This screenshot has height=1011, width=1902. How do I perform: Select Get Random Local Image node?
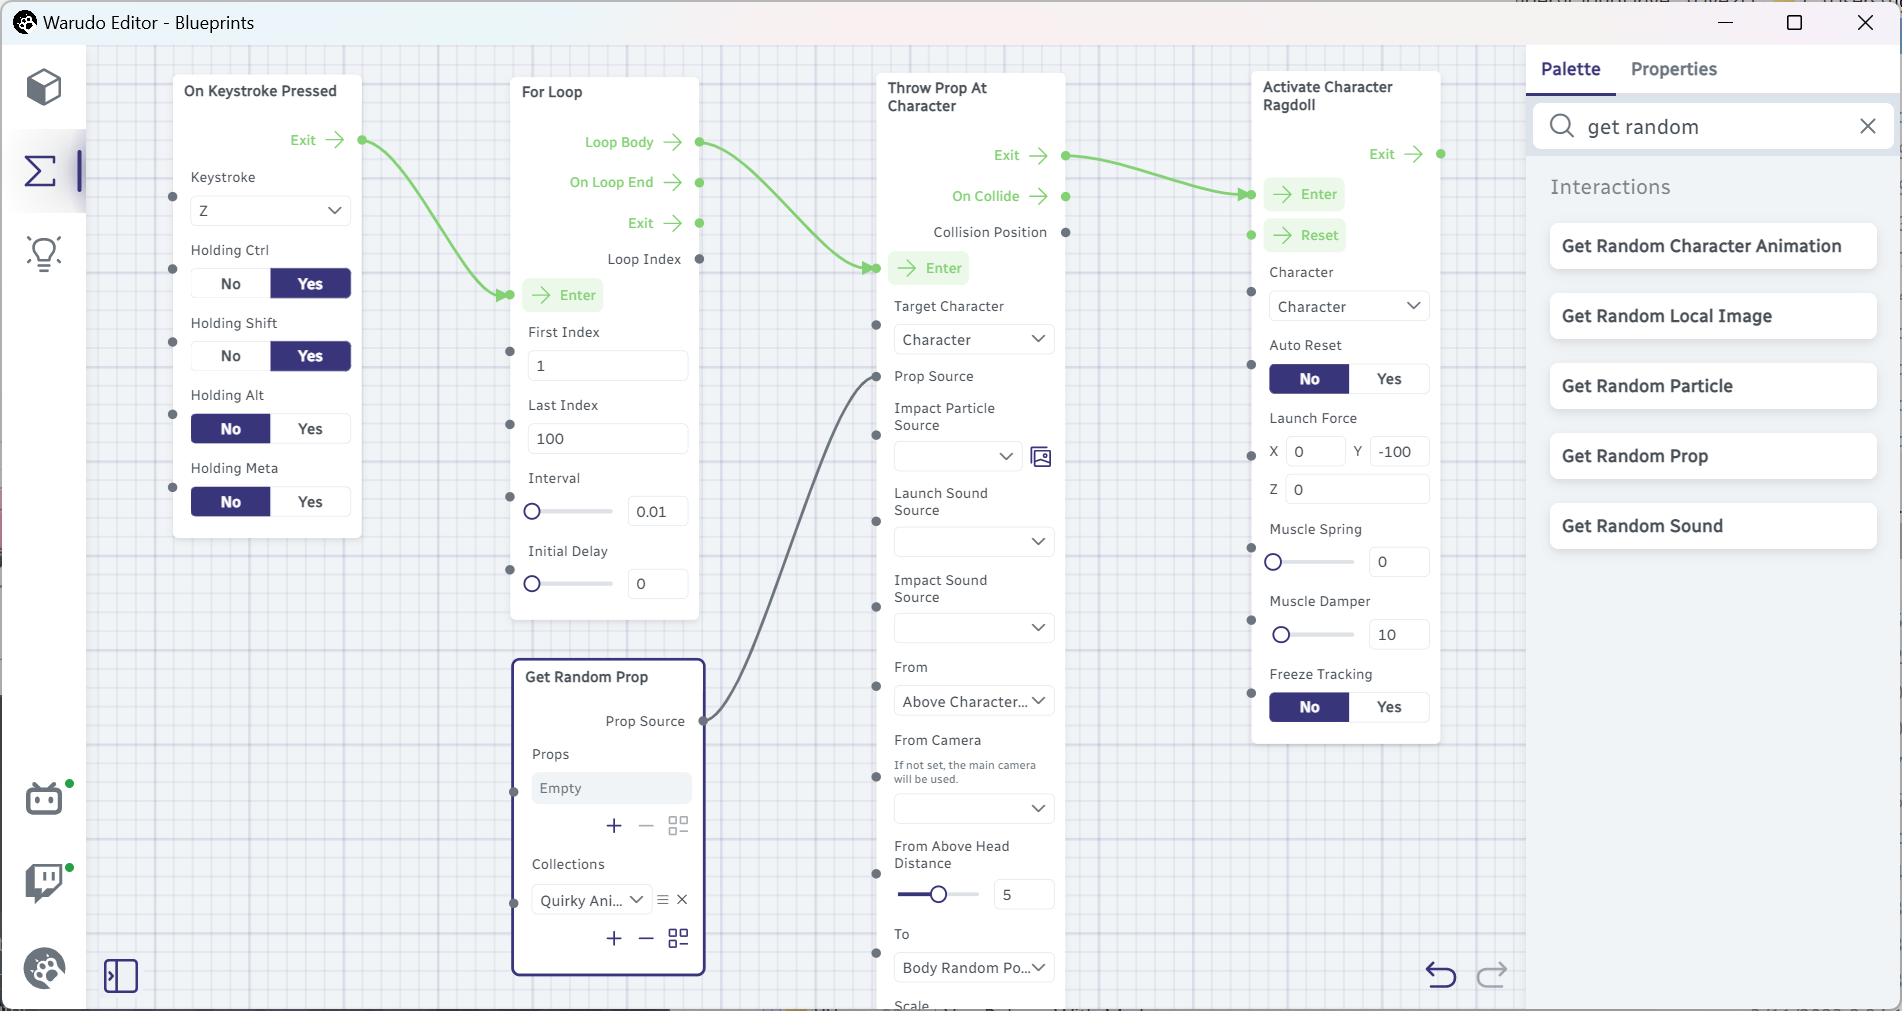pyautogui.click(x=1713, y=316)
